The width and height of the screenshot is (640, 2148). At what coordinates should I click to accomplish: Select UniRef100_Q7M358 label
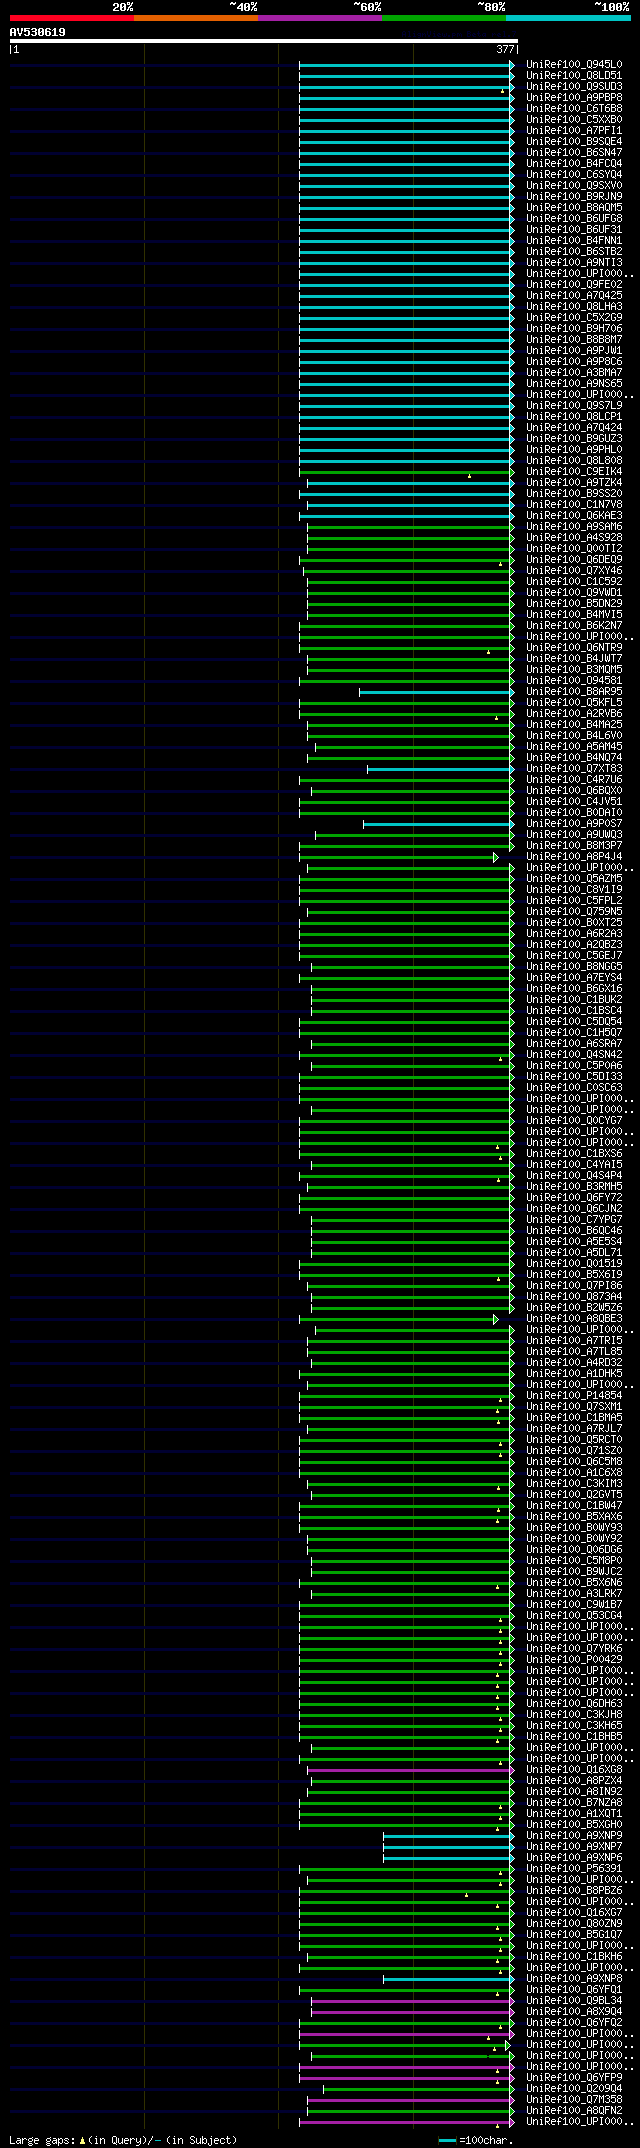tap(574, 2099)
